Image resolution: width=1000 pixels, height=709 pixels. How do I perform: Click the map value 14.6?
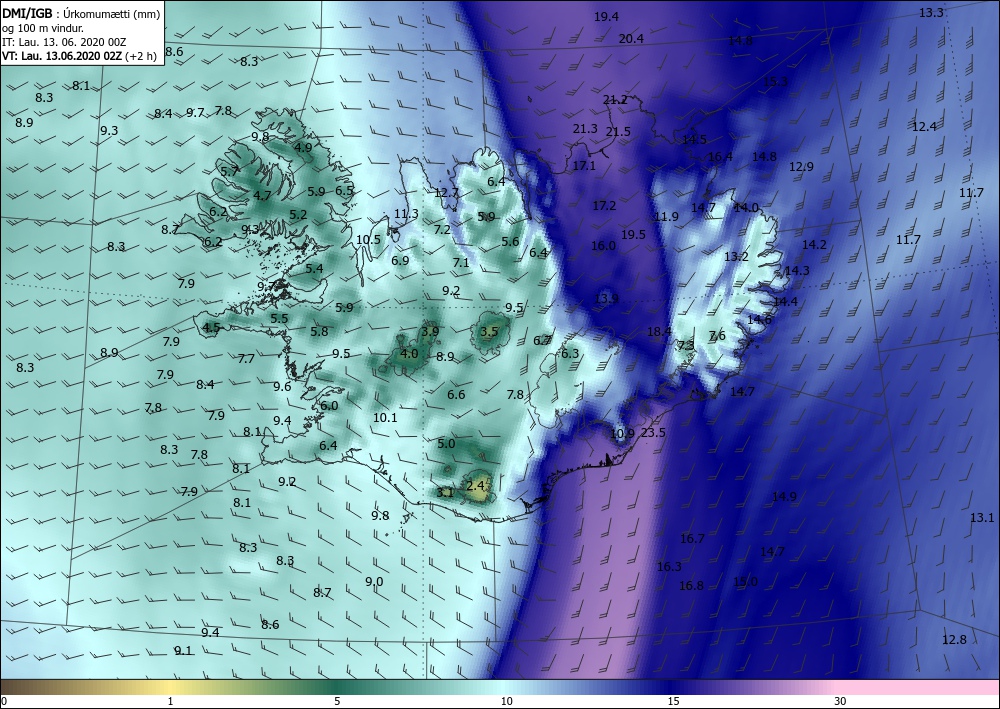pyautogui.click(x=759, y=320)
